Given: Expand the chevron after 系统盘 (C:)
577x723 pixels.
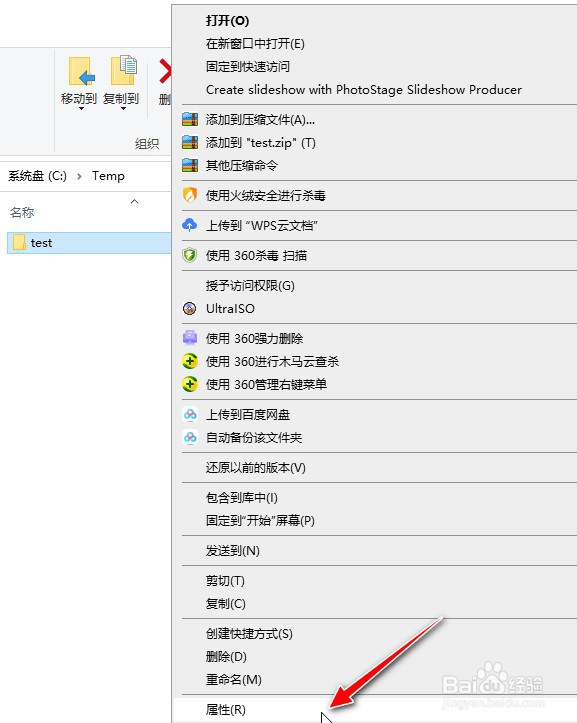Looking at the screenshot, I should 79,176.
